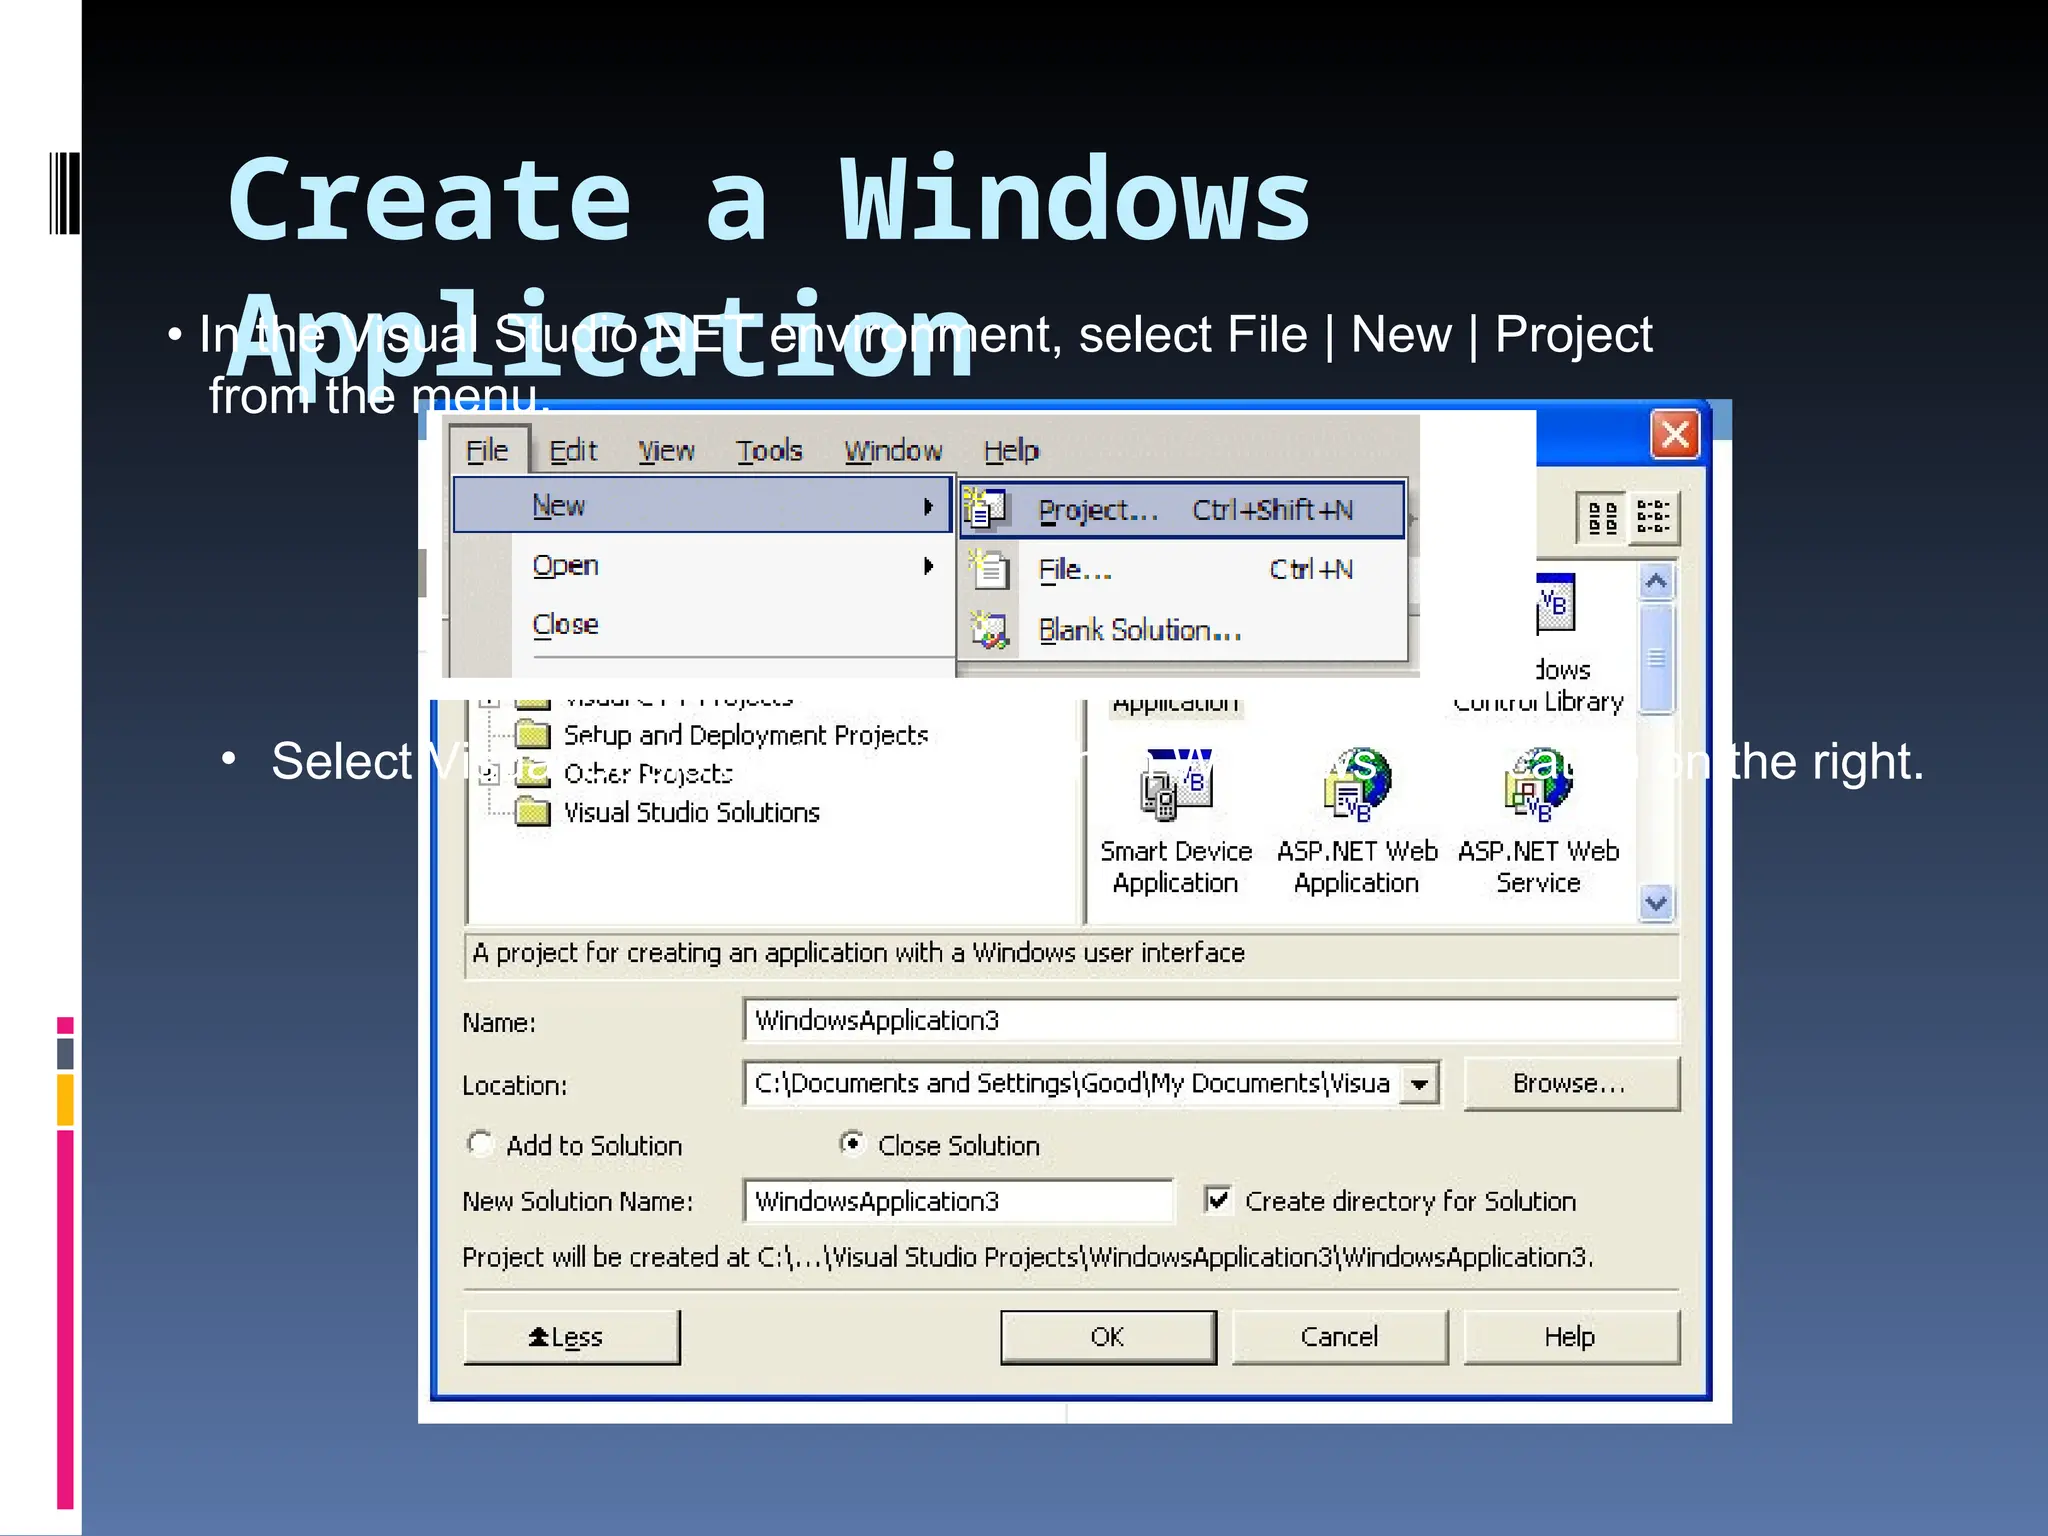This screenshot has width=2048, height=1536.
Task: Click scroll down arrow in templates list
Action: (x=1657, y=903)
